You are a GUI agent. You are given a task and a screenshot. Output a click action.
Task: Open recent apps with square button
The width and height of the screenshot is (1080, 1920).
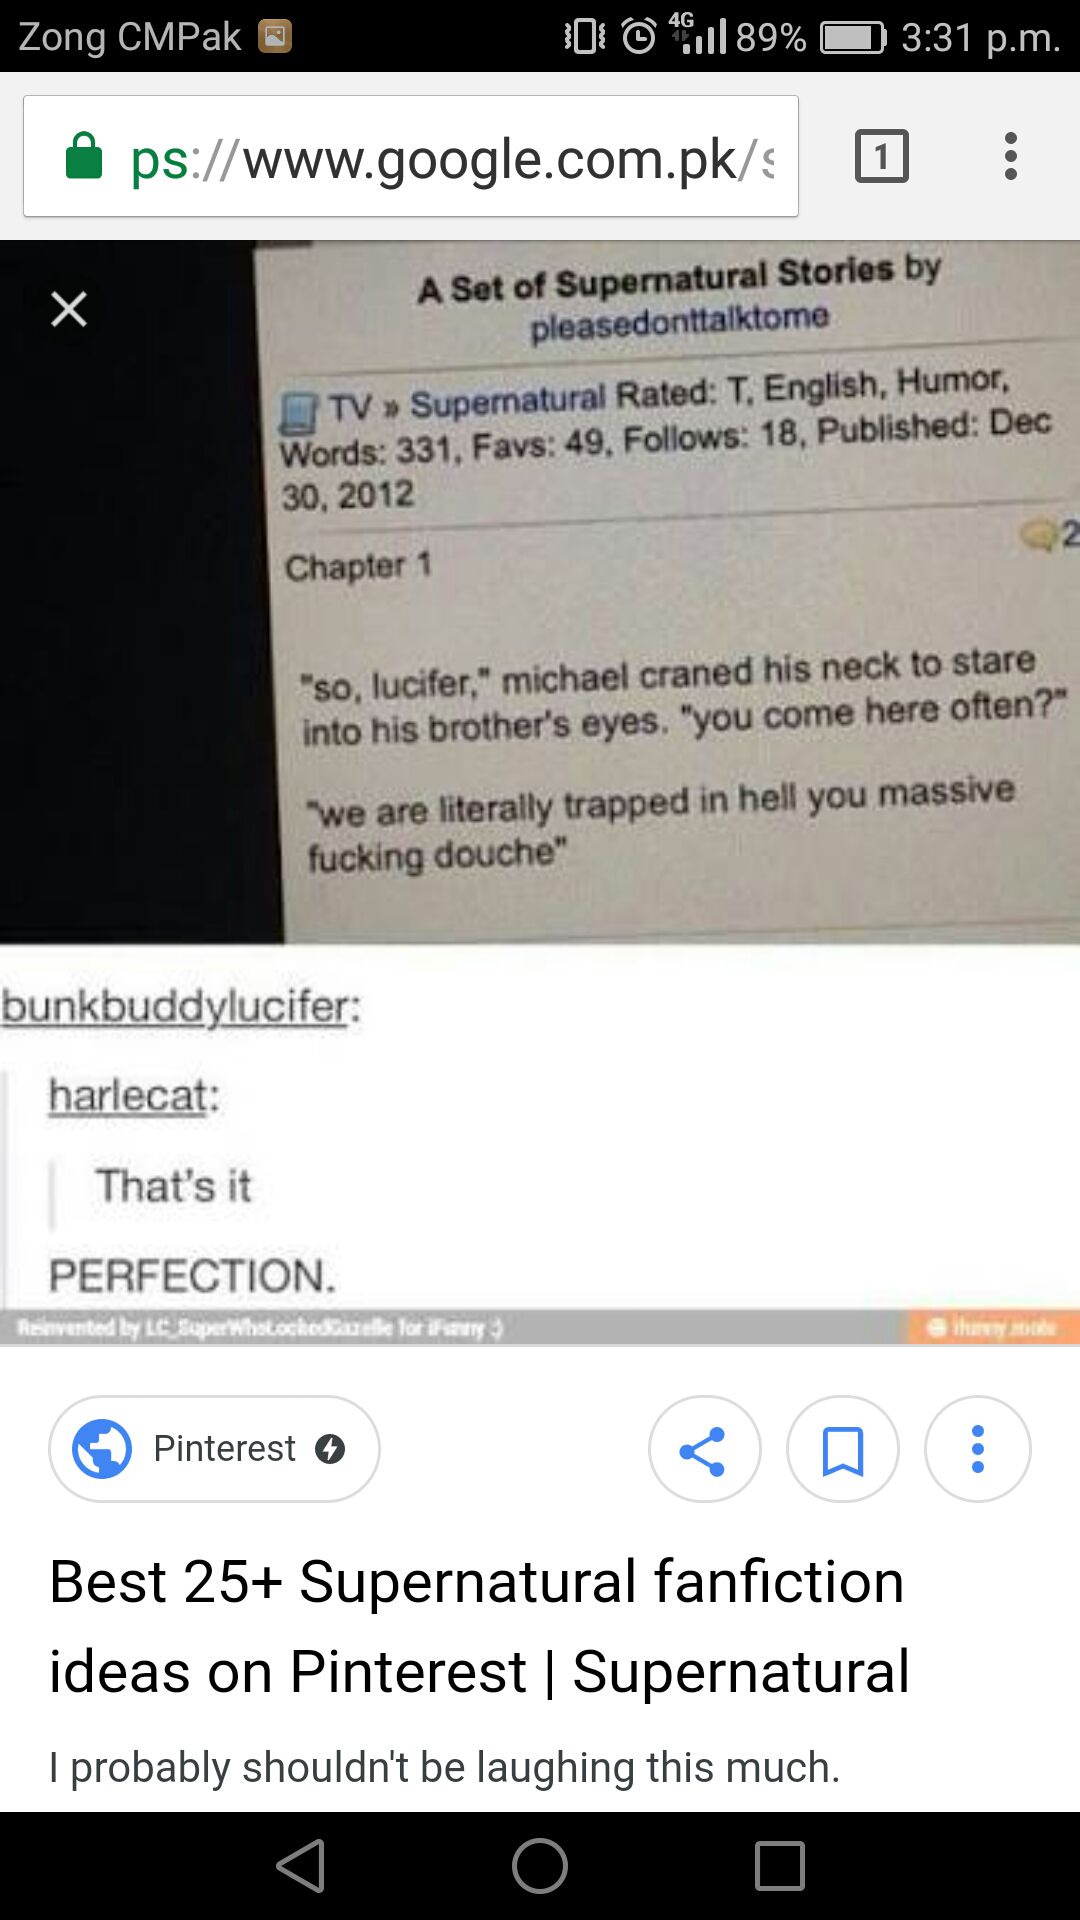(x=780, y=1866)
